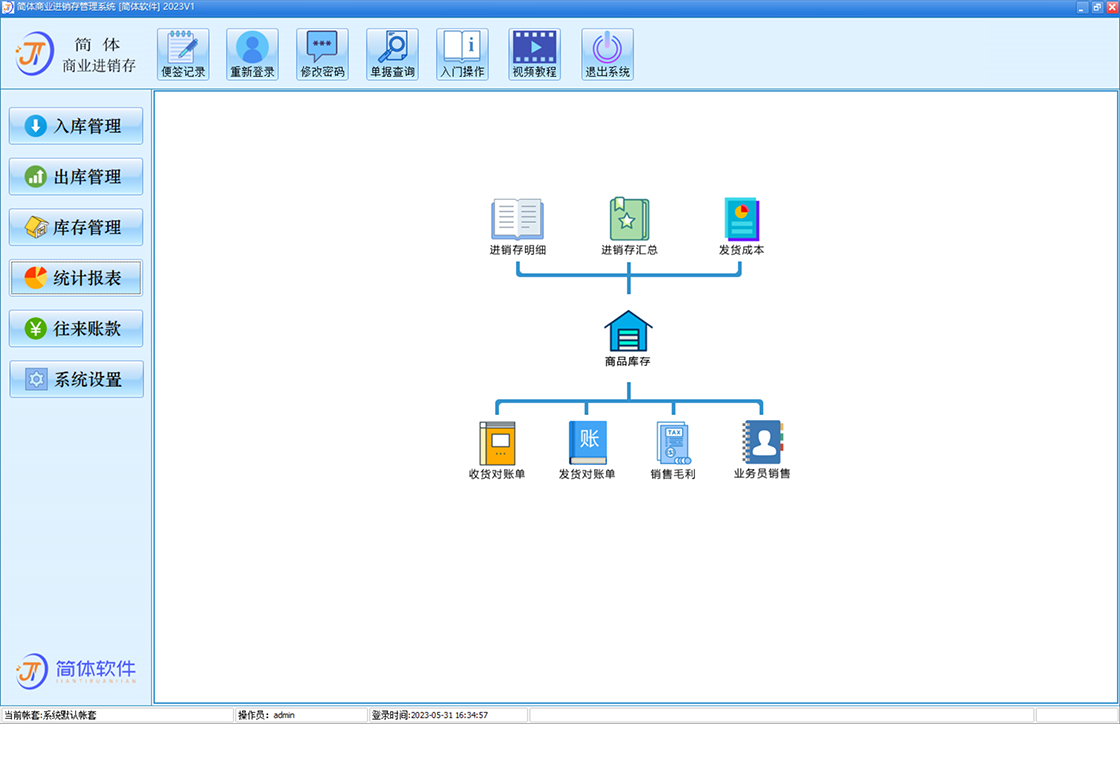Open 修改密码 change password

pyautogui.click(x=322, y=54)
